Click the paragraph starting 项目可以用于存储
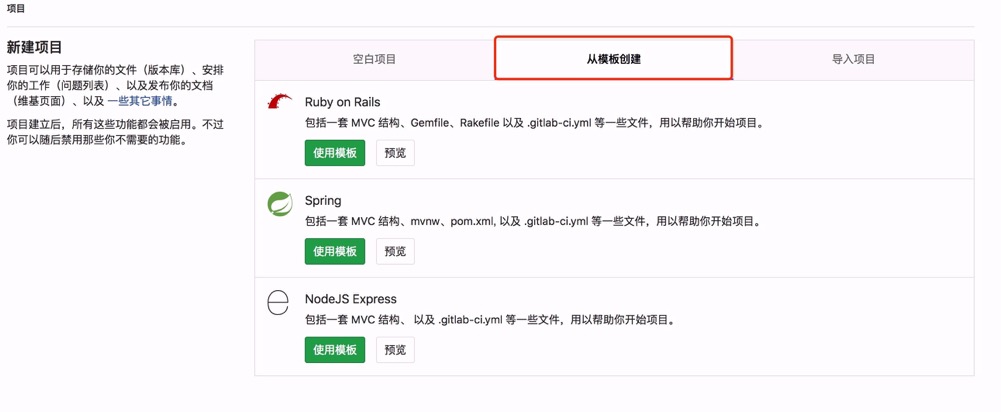1001x412 pixels. [x=116, y=85]
